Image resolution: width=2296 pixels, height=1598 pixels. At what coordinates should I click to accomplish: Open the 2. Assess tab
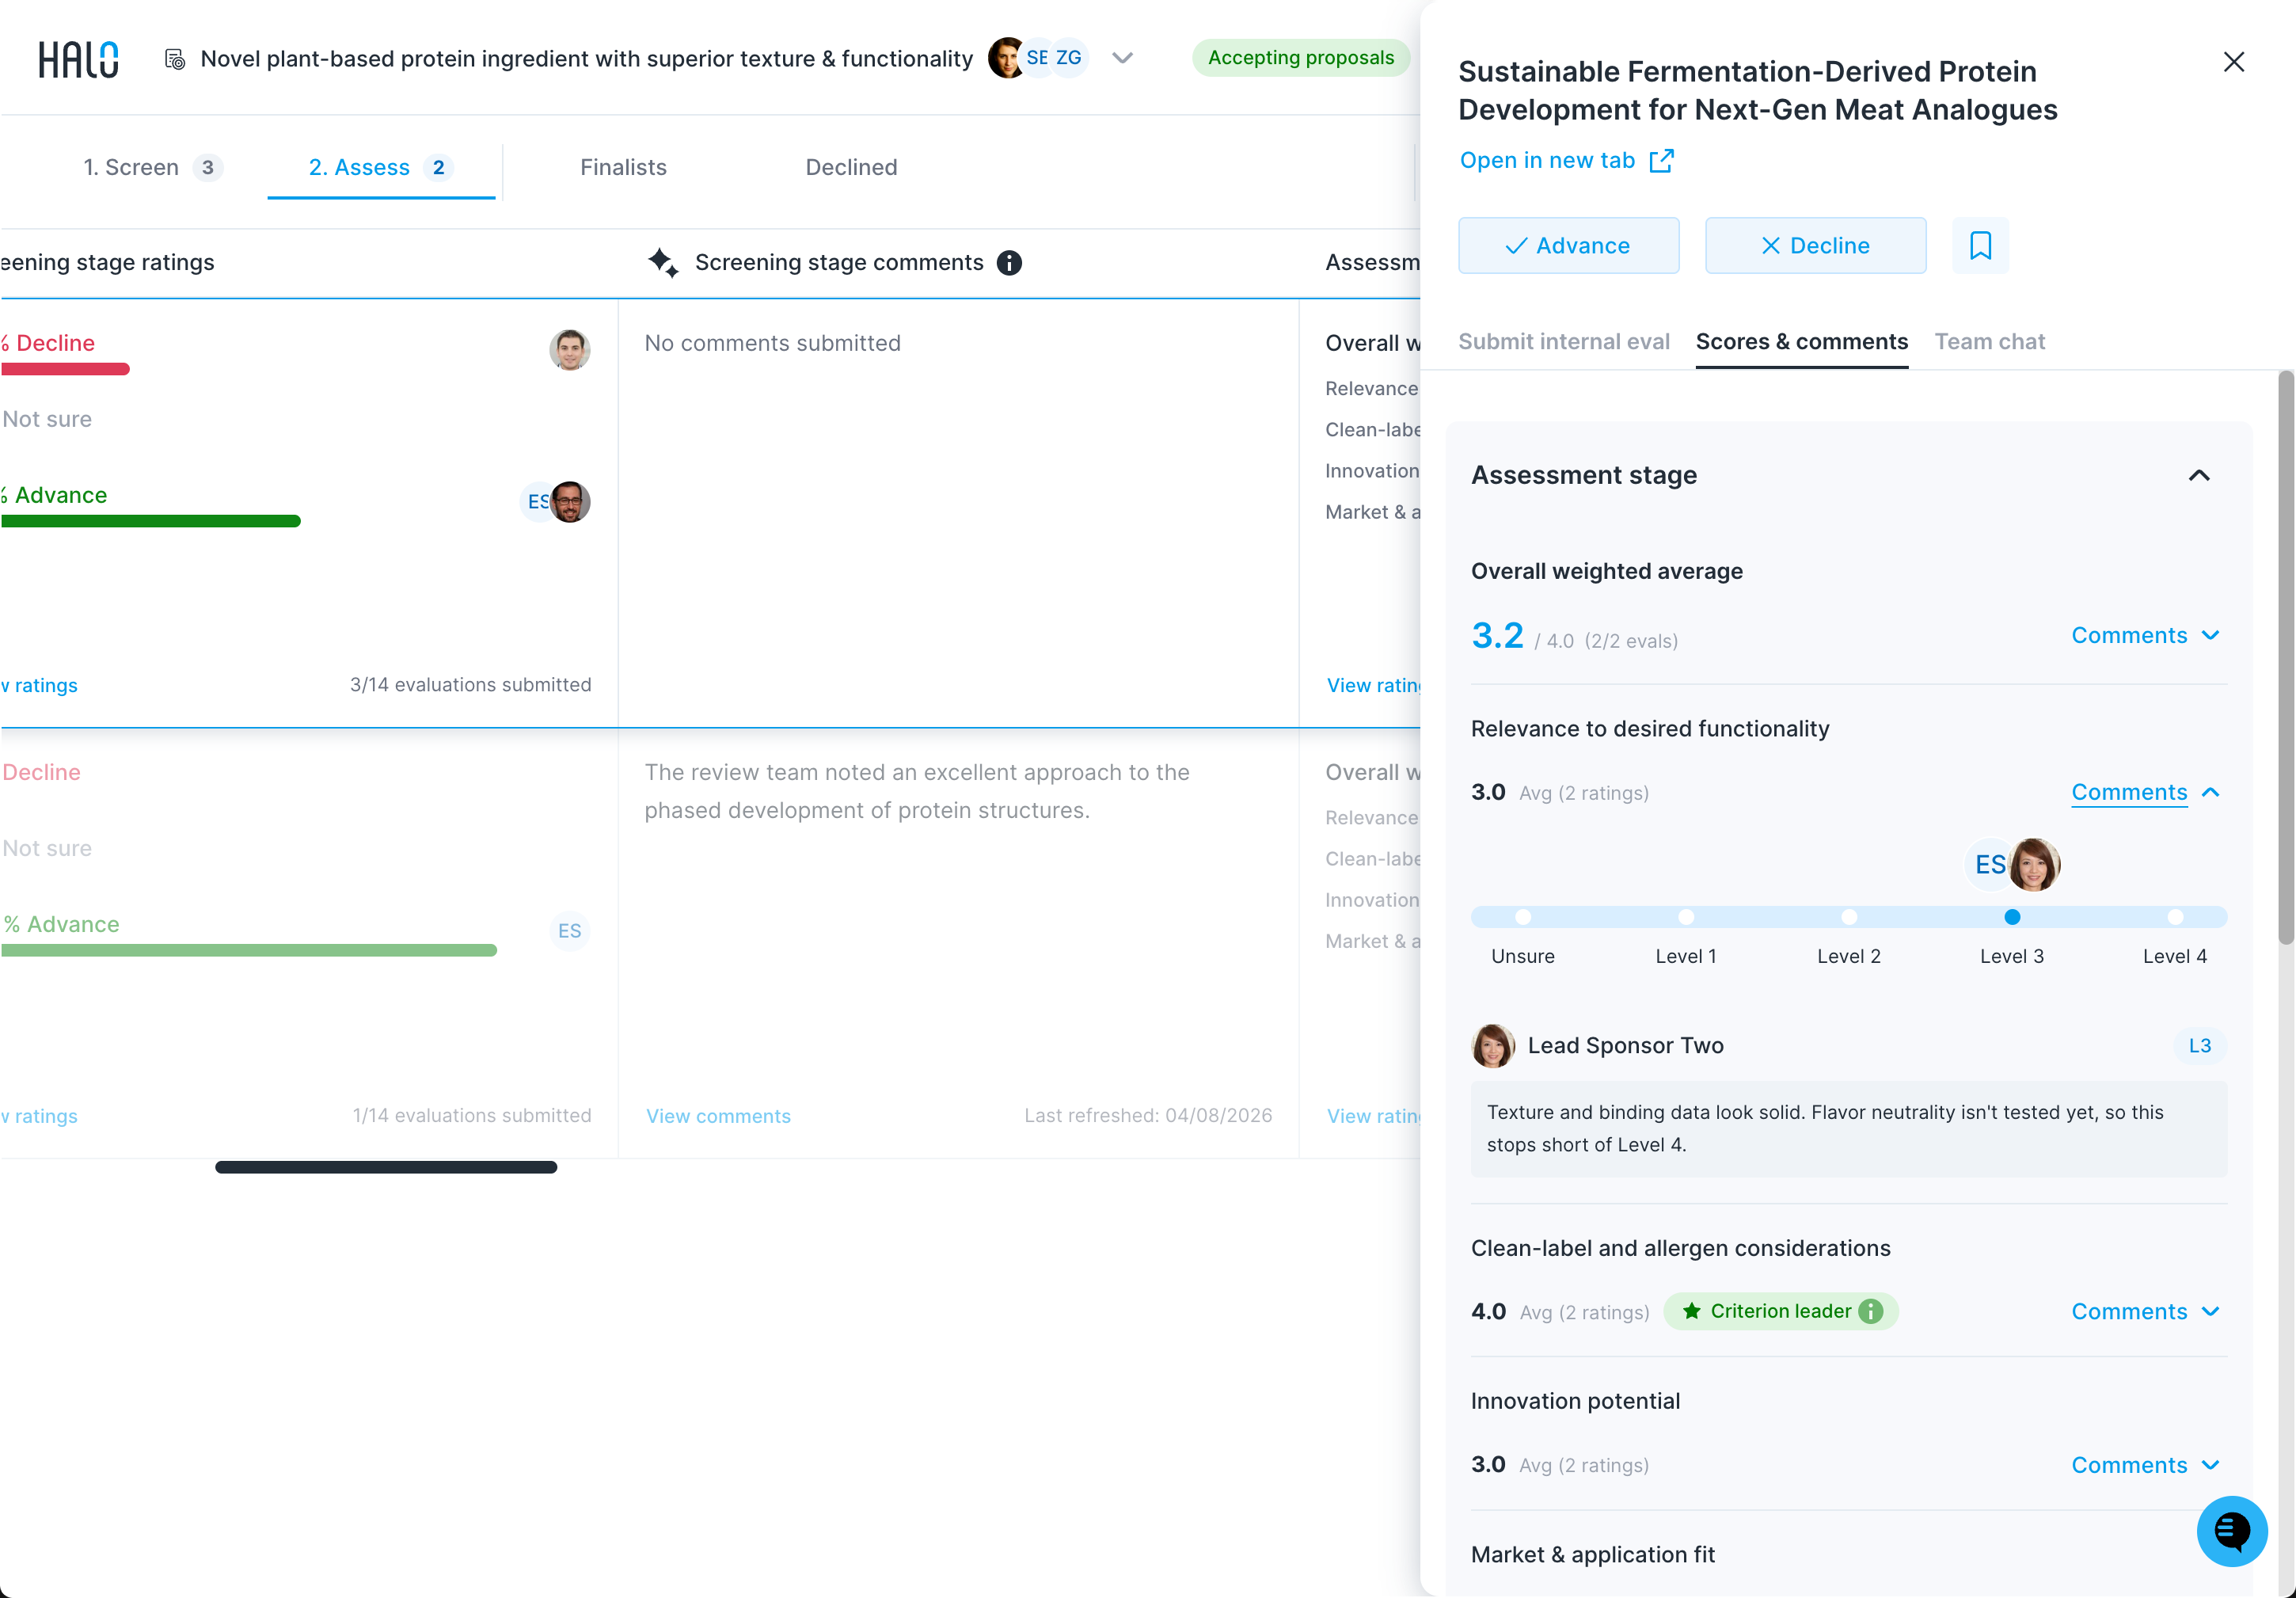[x=381, y=167]
